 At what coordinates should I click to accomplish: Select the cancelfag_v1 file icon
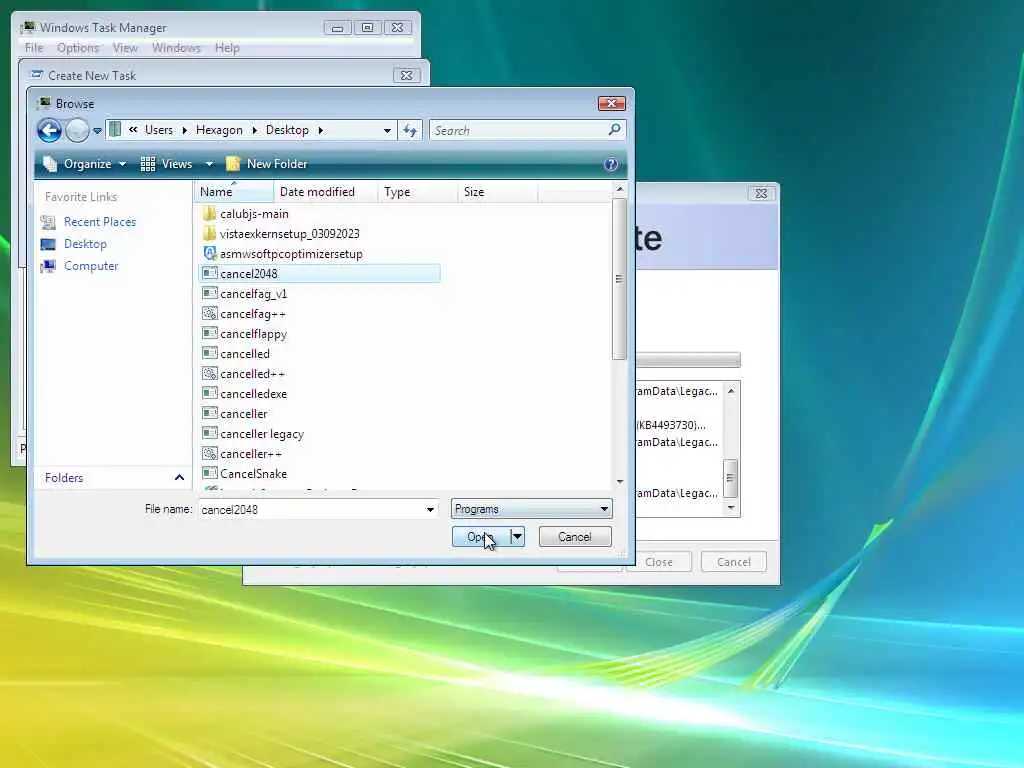(210, 293)
